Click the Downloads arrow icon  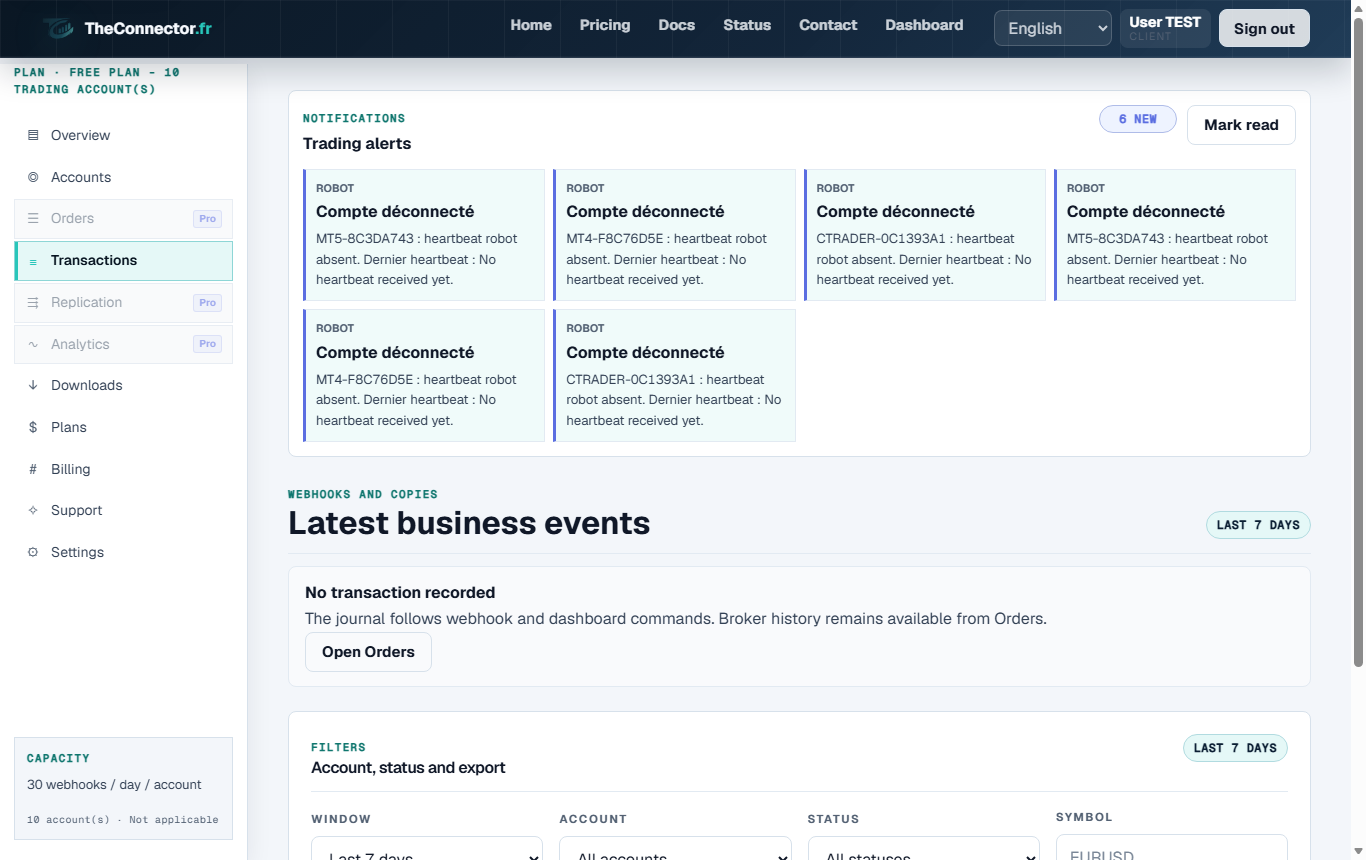(x=33, y=385)
